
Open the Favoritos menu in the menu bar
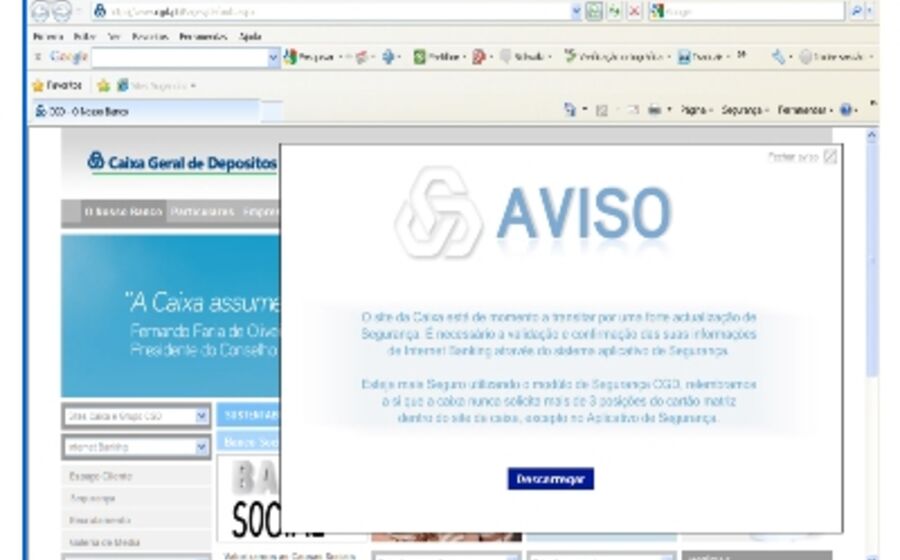150,37
